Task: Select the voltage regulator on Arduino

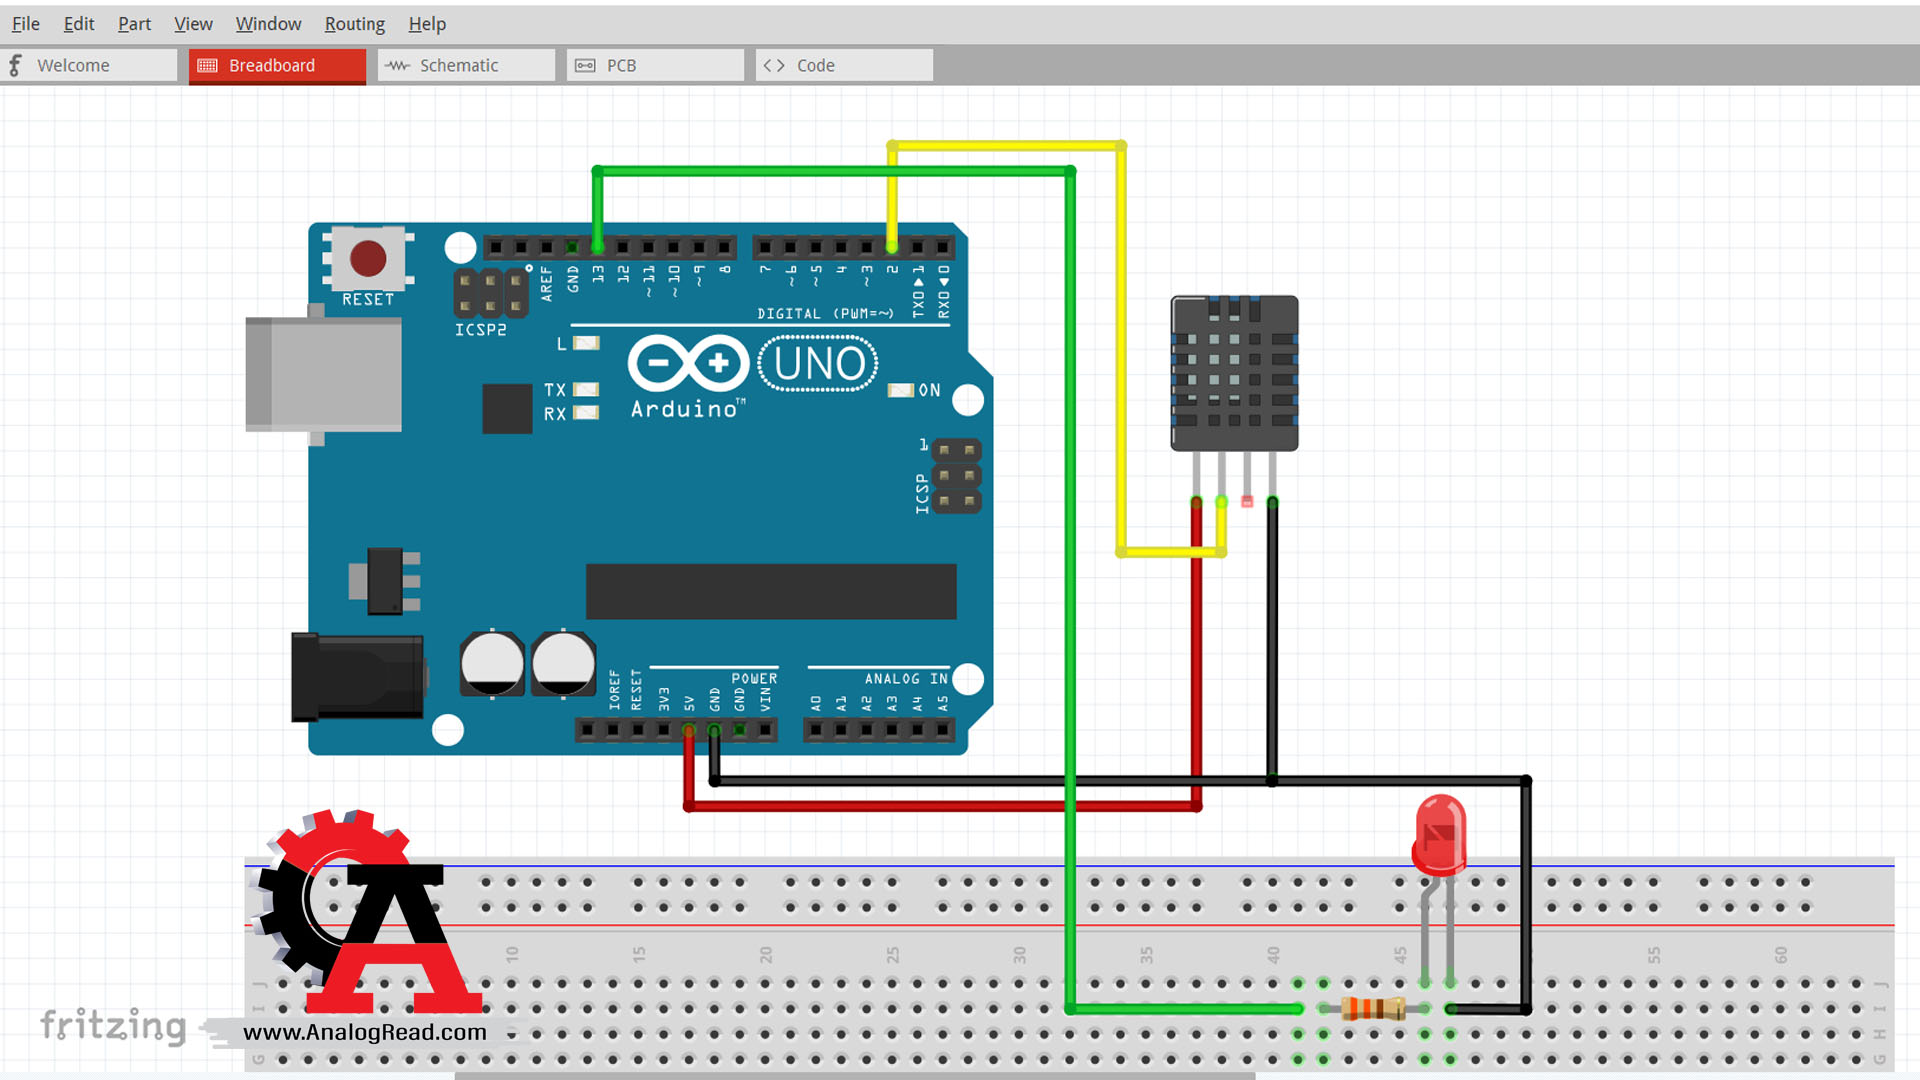Action: click(385, 580)
